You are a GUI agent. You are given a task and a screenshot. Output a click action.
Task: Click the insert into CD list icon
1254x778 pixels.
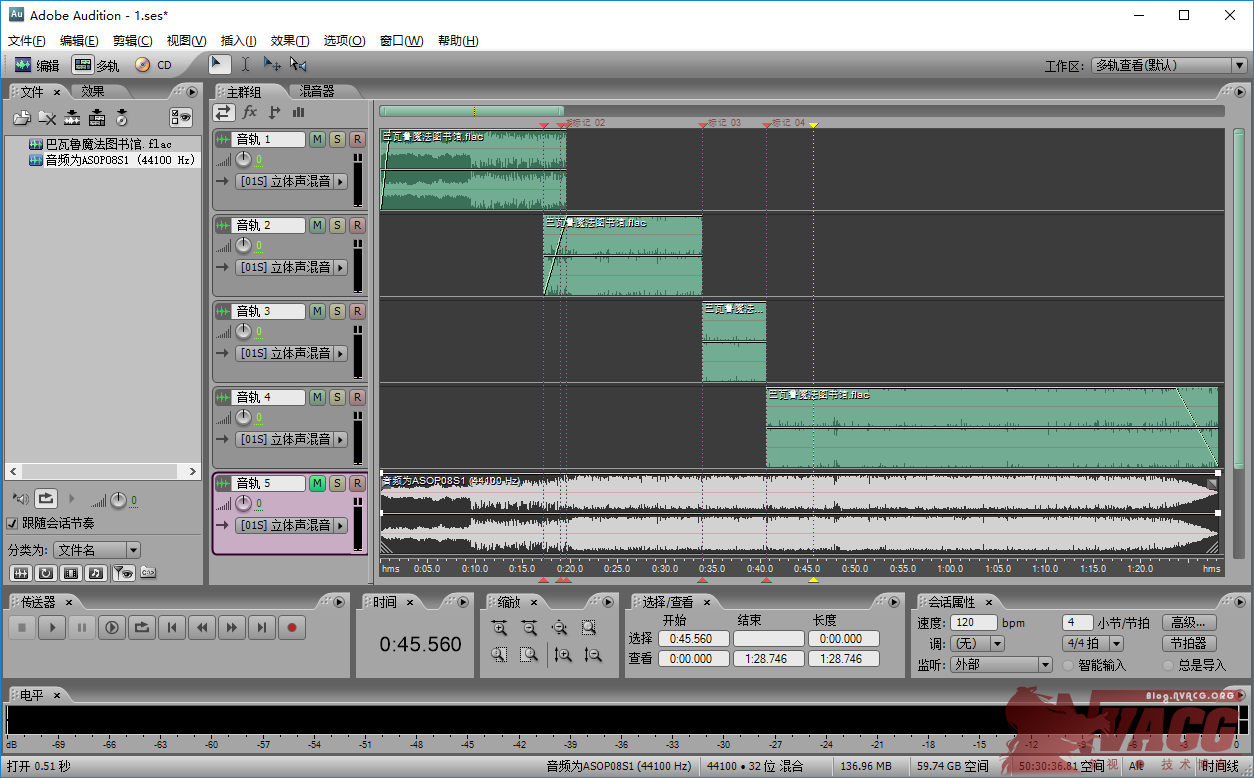[121, 117]
